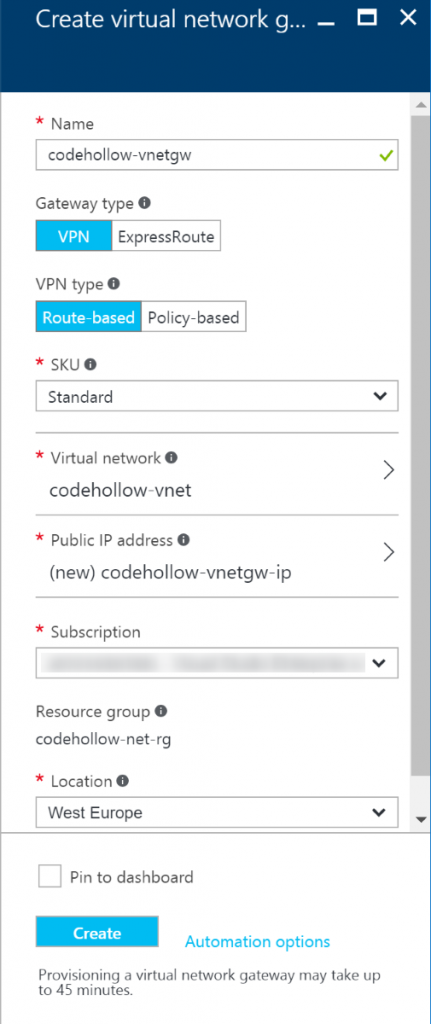Click the Virtual network info icon
The width and height of the screenshot is (431, 1024).
click(171, 458)
